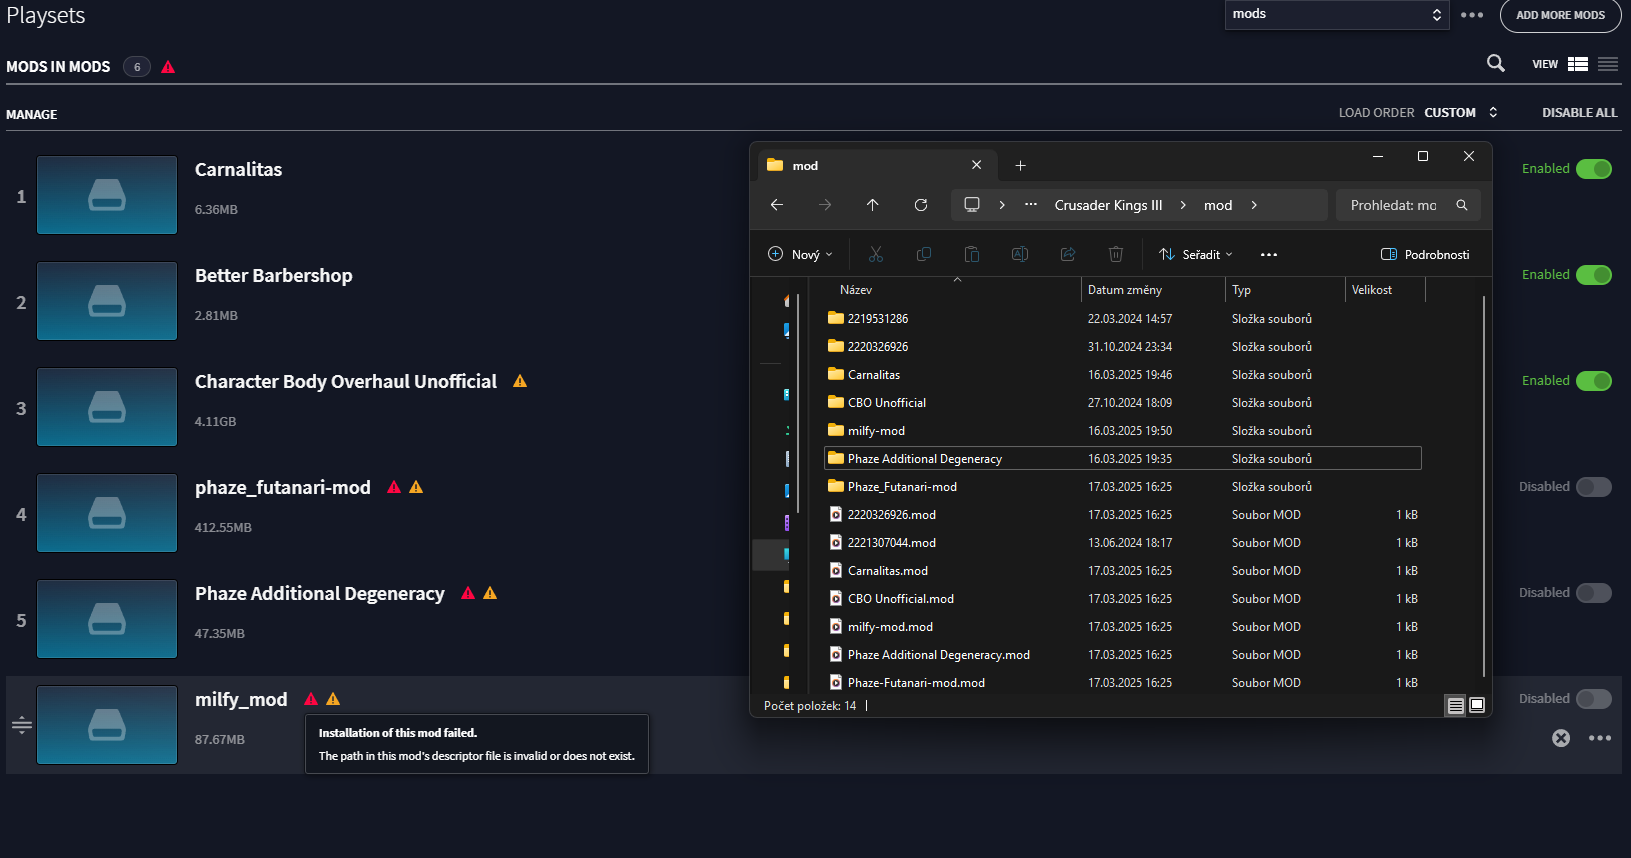Disable the Carnalitas mod toggle
Viewport: 1631px width, 858px height.
tap(1594, 169)
